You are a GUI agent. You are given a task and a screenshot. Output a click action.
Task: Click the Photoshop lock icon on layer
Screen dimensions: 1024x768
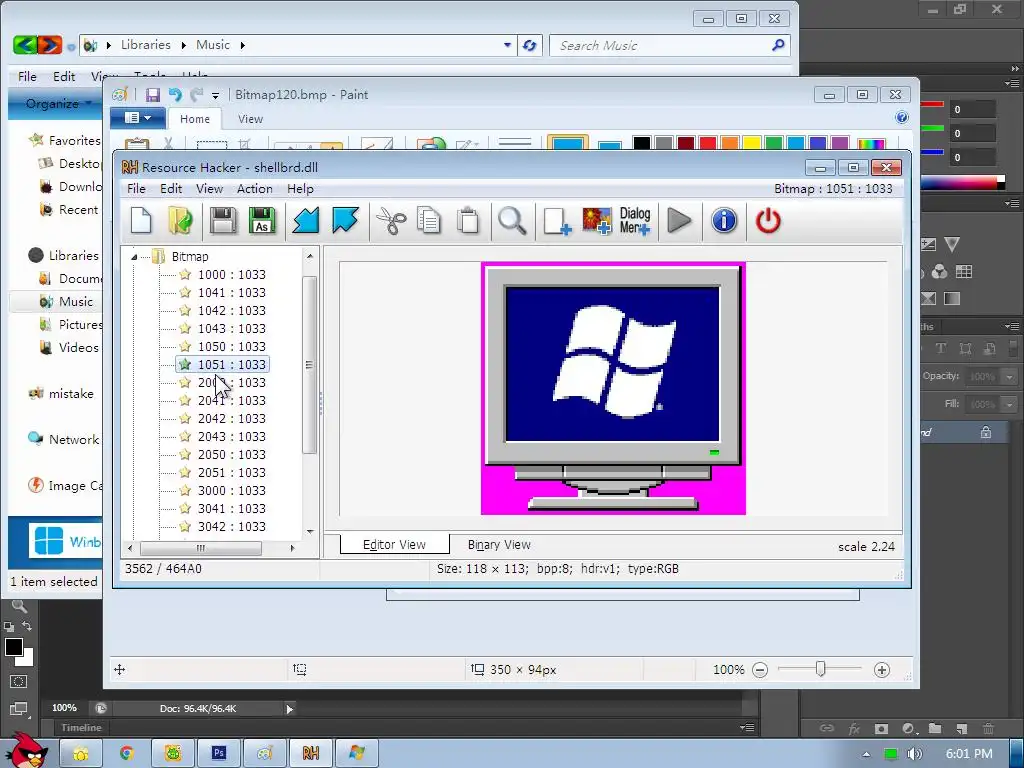coord(985,432)
